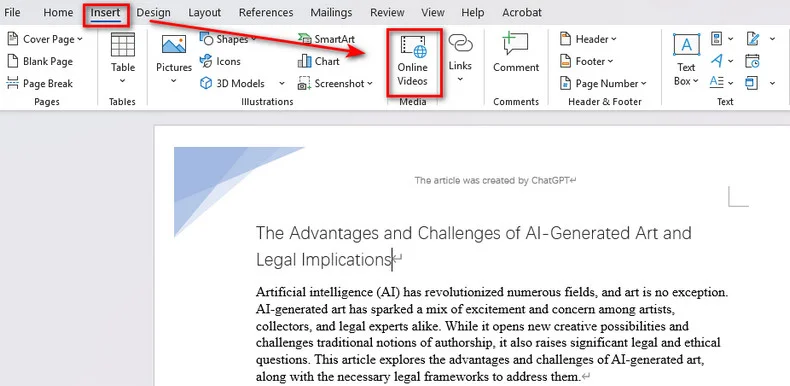
Task: Open the File tab
Action: [x=12, y=13]
